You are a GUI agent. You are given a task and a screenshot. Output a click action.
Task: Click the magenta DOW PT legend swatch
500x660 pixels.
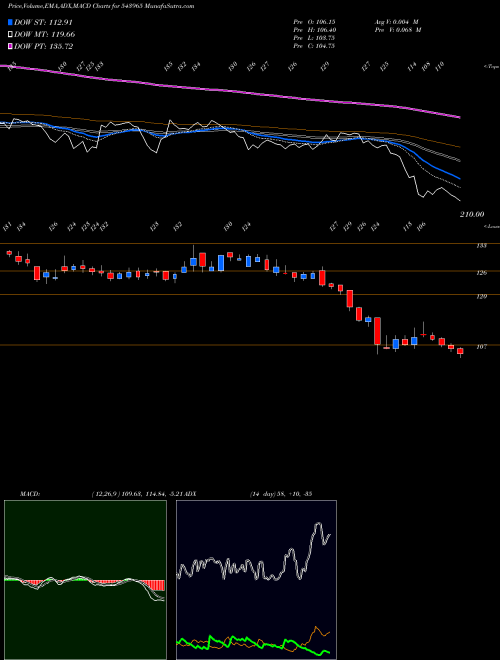[x=11, y=46]
